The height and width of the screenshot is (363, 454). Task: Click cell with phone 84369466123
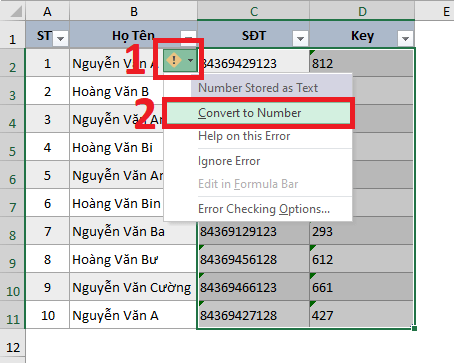254,287
